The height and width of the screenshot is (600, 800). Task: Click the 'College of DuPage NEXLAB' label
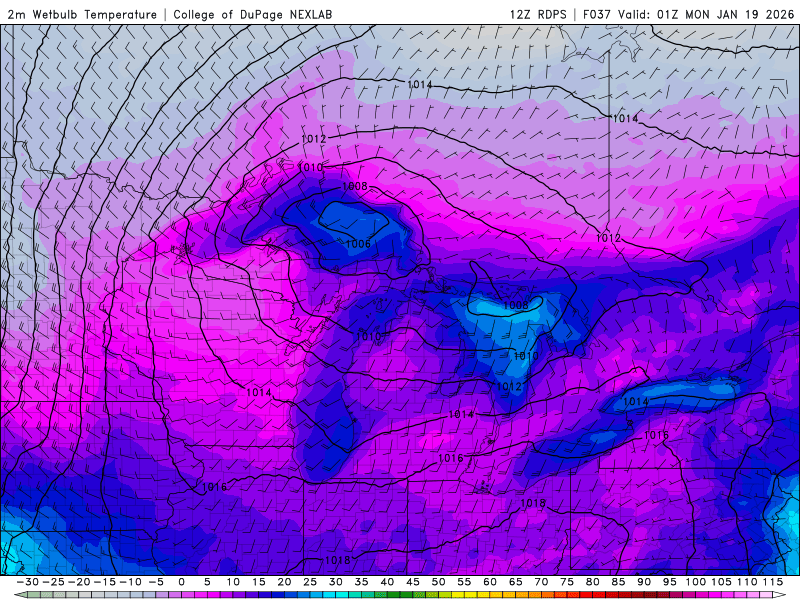click(253, 15)
